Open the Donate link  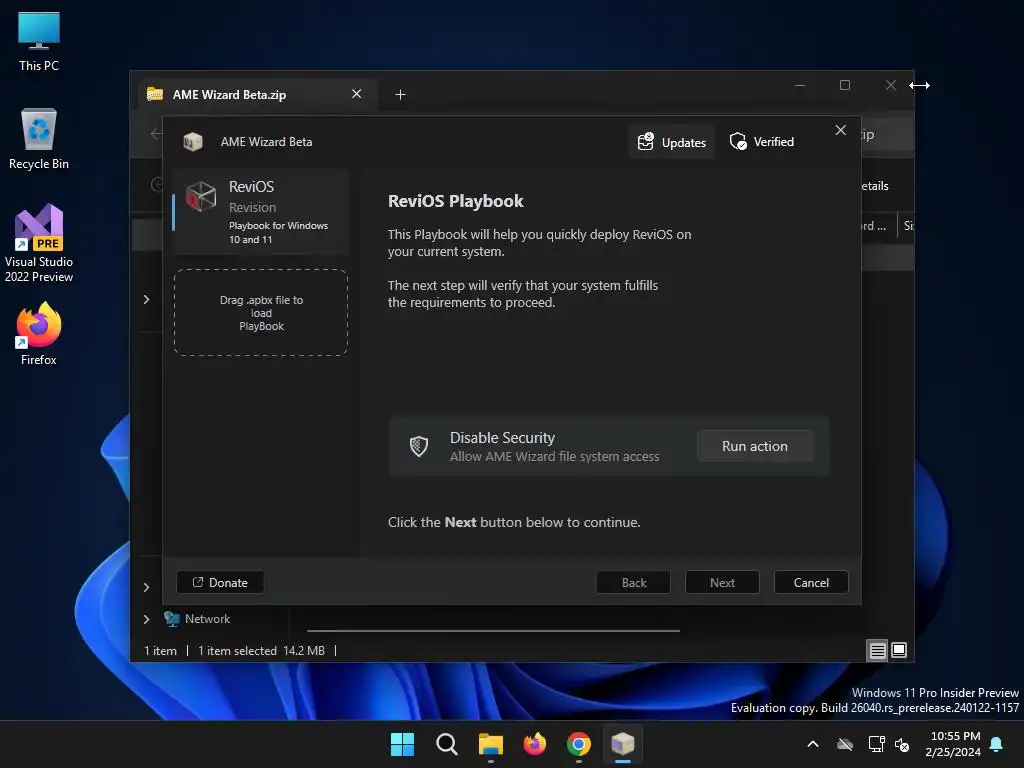pos(220,583)
